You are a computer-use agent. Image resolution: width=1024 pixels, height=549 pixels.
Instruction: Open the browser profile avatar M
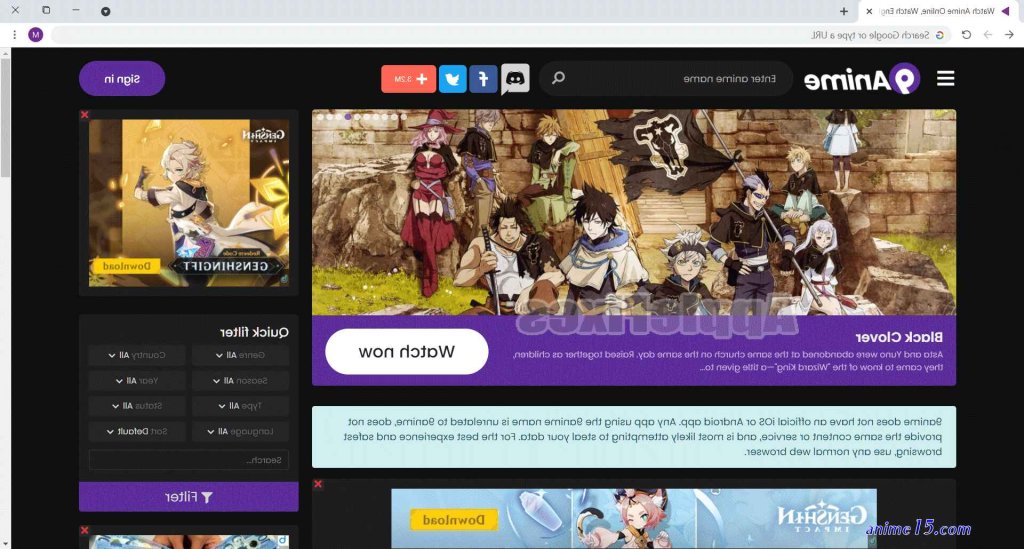click(36, 35)
